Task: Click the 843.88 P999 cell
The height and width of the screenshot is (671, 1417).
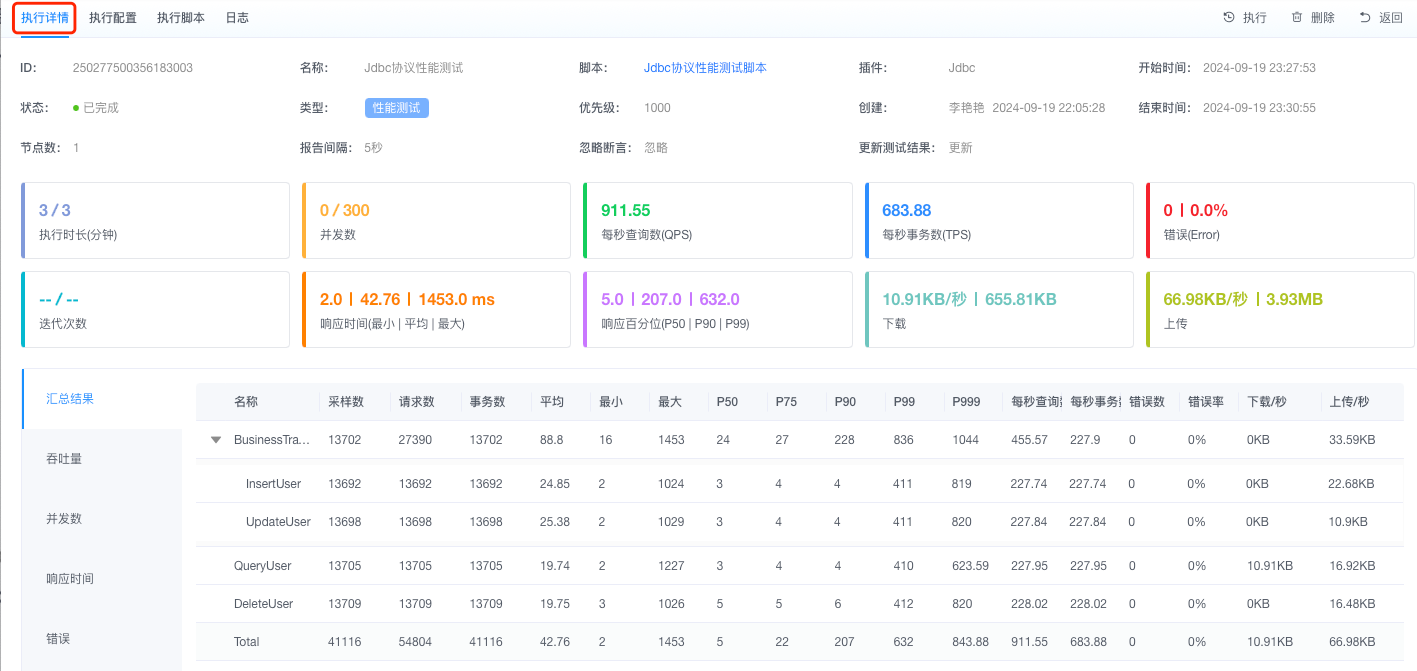Action: pos(970,642)
